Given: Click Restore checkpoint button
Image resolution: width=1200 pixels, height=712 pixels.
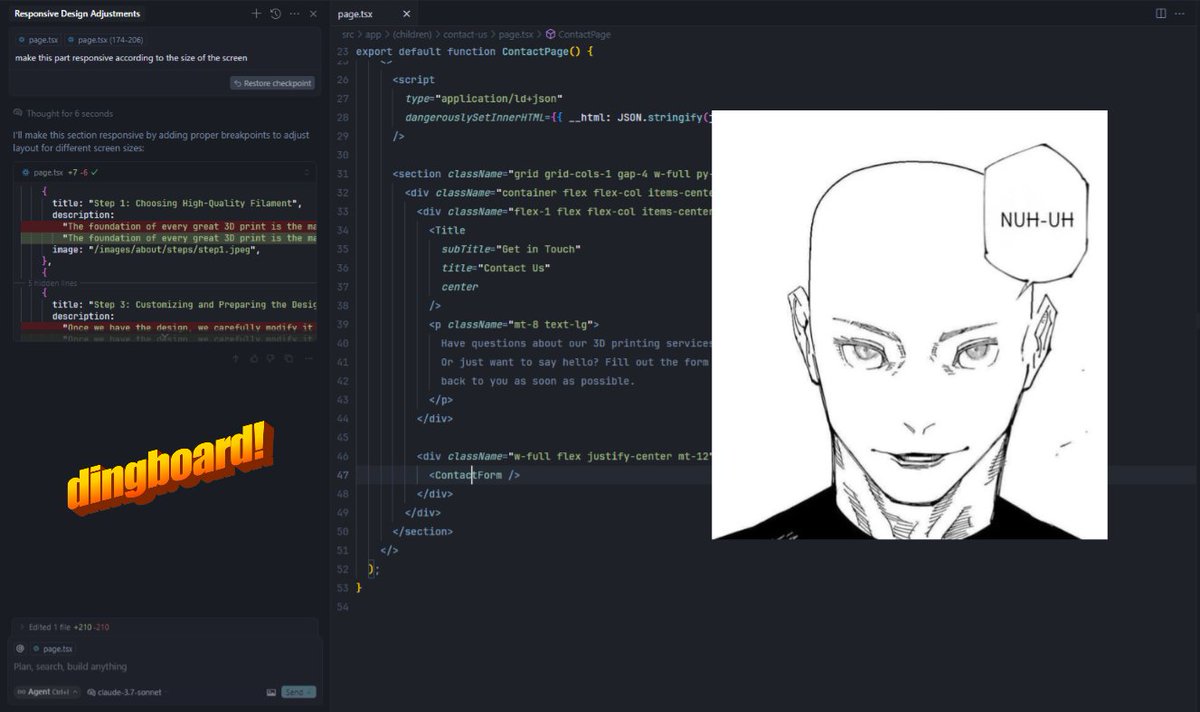Looking at the screenshot, I should pyautogui.click(x=272, y=83).
